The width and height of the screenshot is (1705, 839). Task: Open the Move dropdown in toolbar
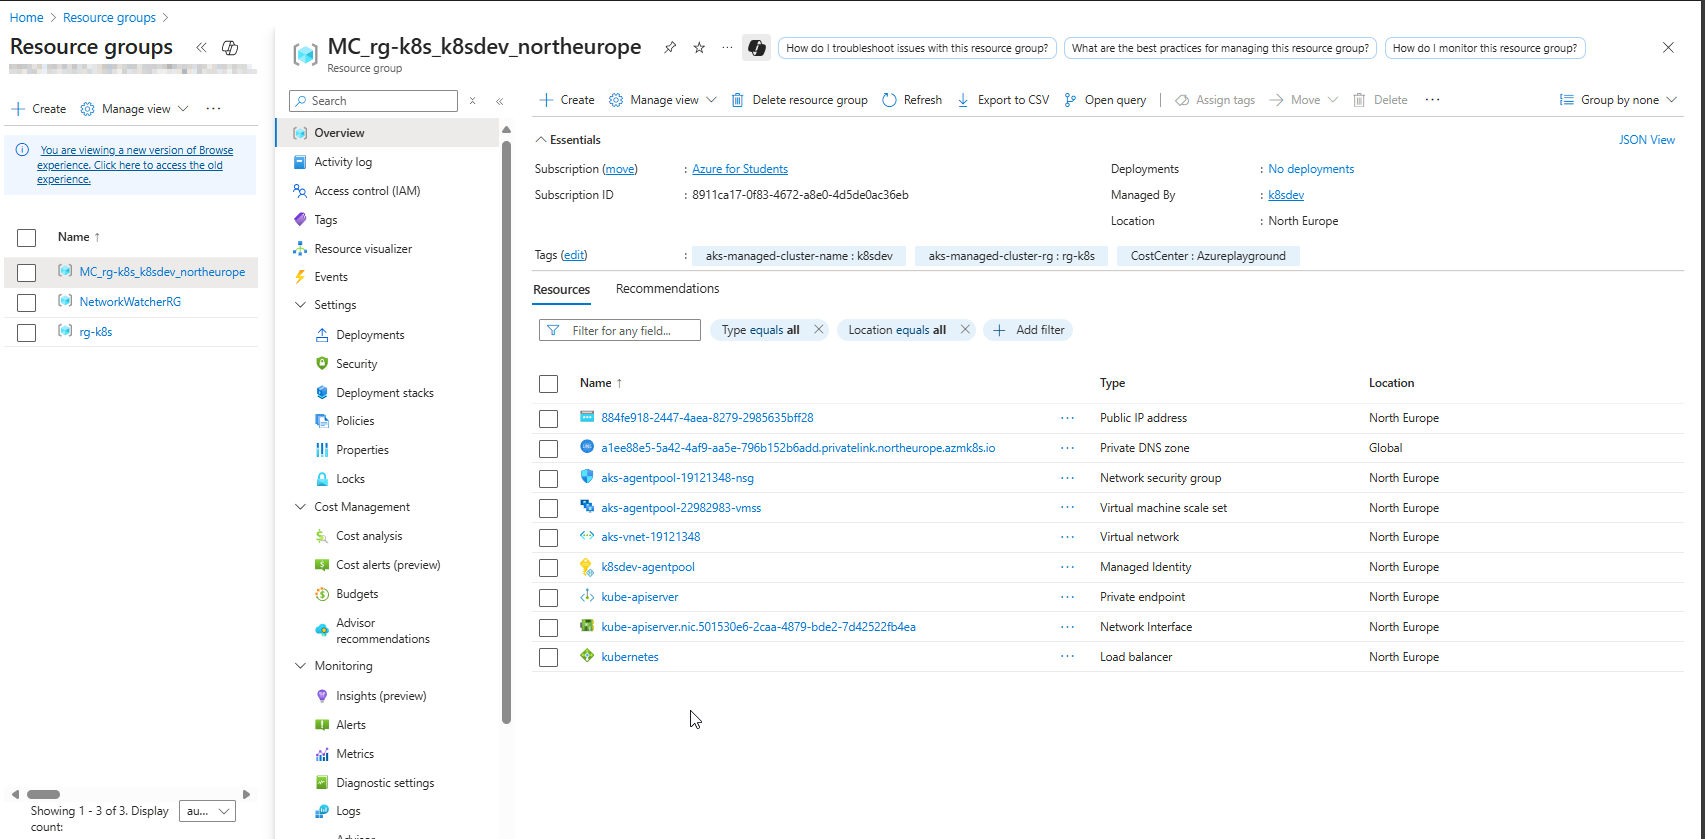click(x=1304, y=100)
